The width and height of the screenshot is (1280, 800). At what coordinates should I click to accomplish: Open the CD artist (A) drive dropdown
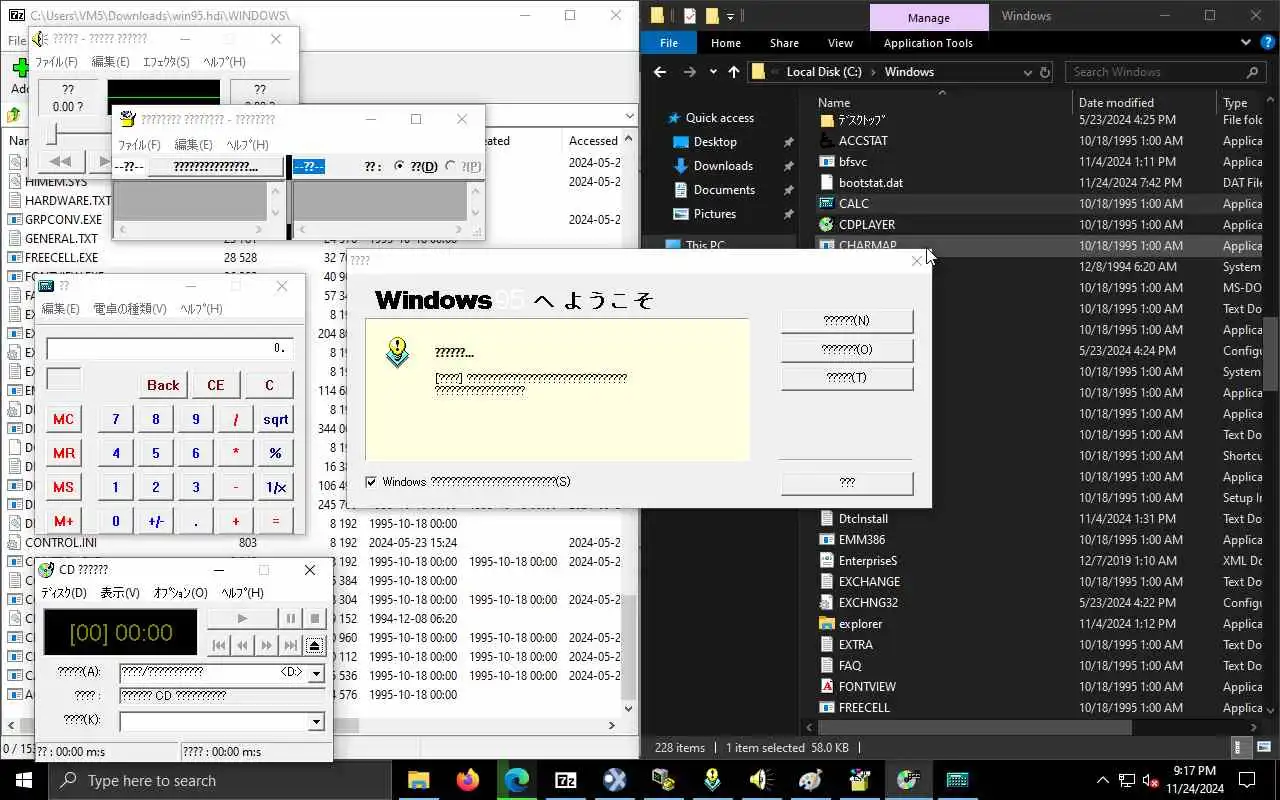coord(317,673)
